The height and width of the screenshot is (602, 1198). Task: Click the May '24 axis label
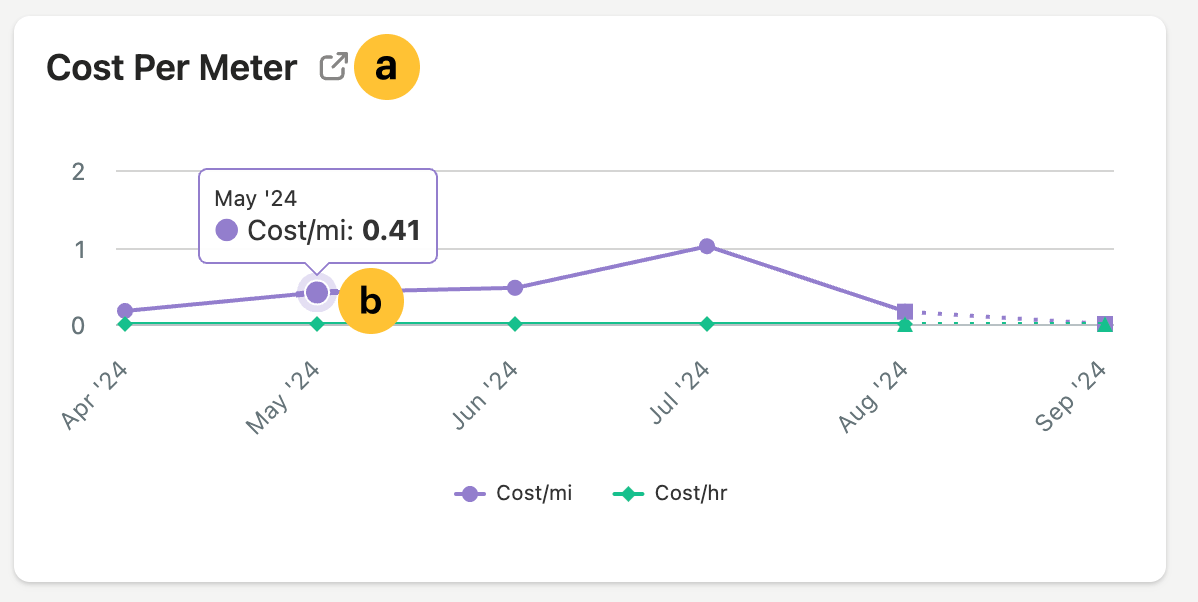click(x=282, y=390)
